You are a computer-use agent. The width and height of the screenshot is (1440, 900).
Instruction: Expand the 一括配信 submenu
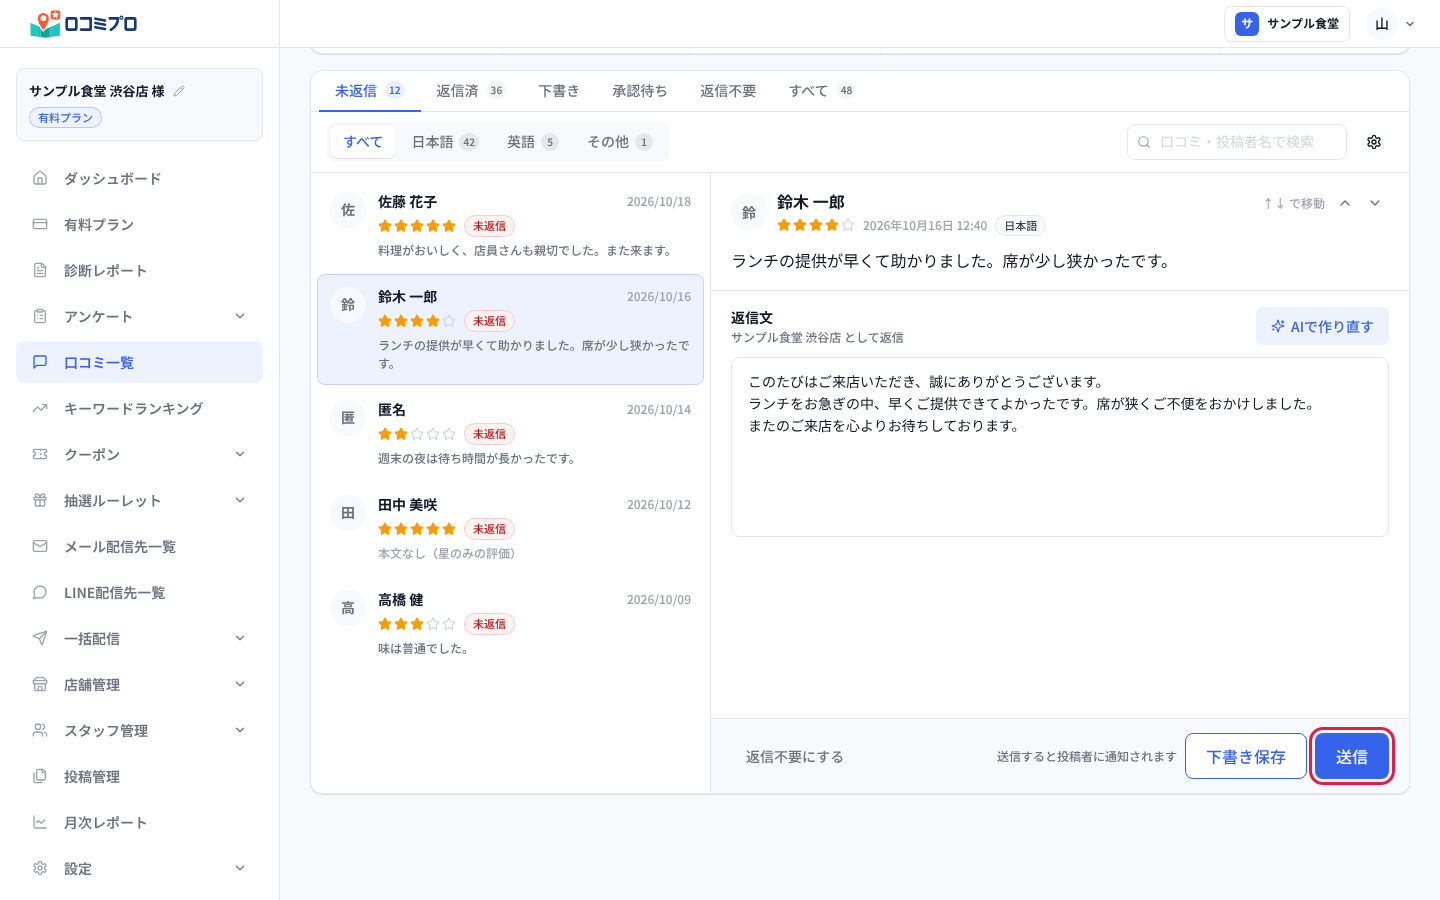(x=240, y=638)
